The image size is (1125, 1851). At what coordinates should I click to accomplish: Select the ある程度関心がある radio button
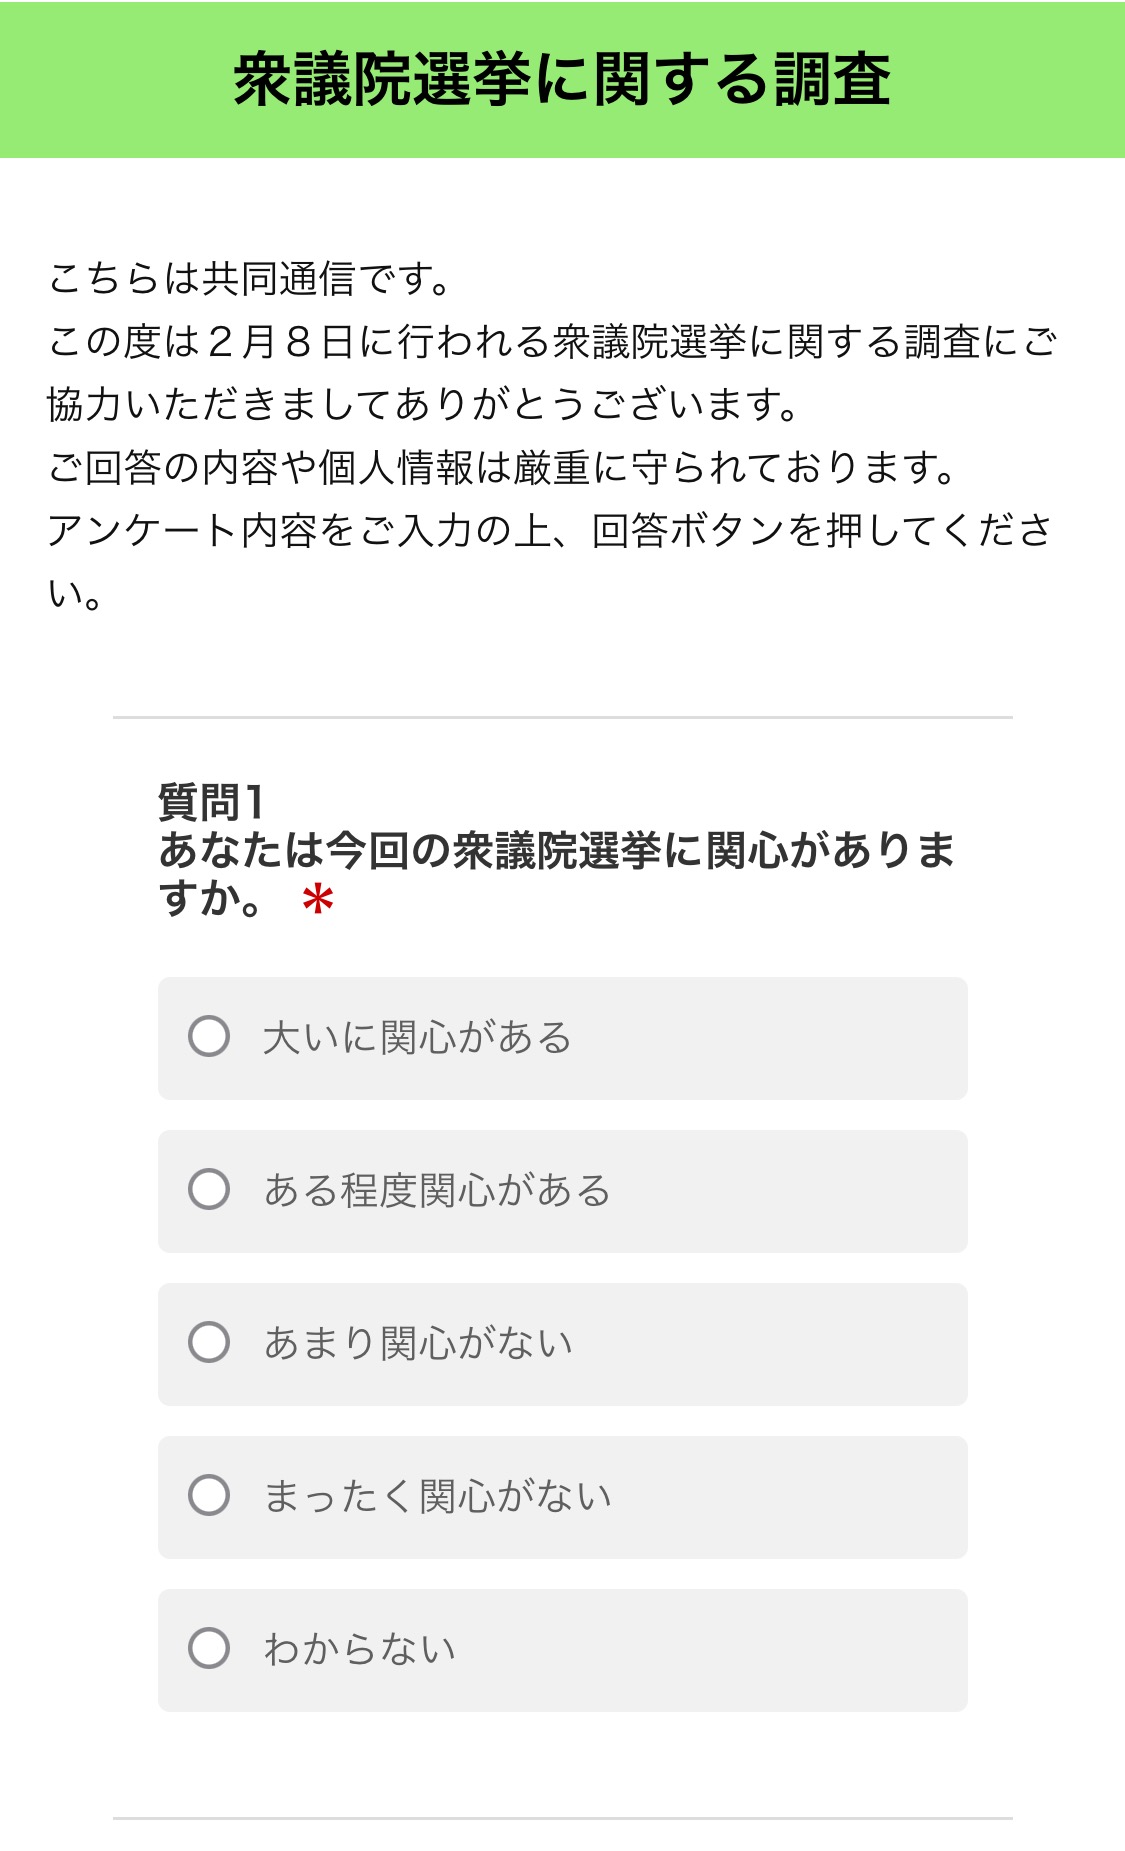pos(209,1190)
